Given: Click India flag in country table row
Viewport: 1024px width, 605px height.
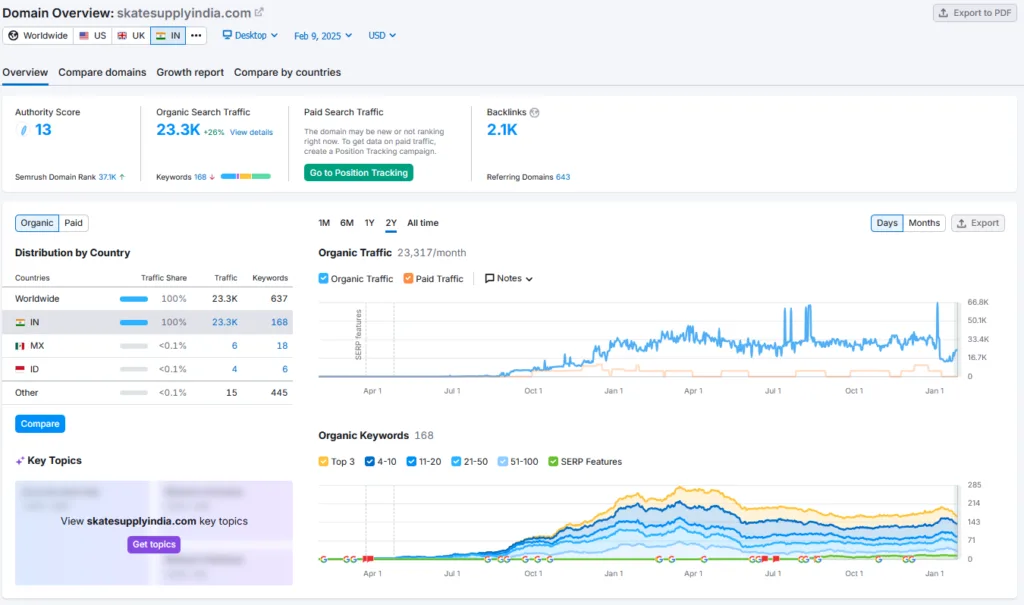Looking at the screenshot, I should (x=20, y=322).
